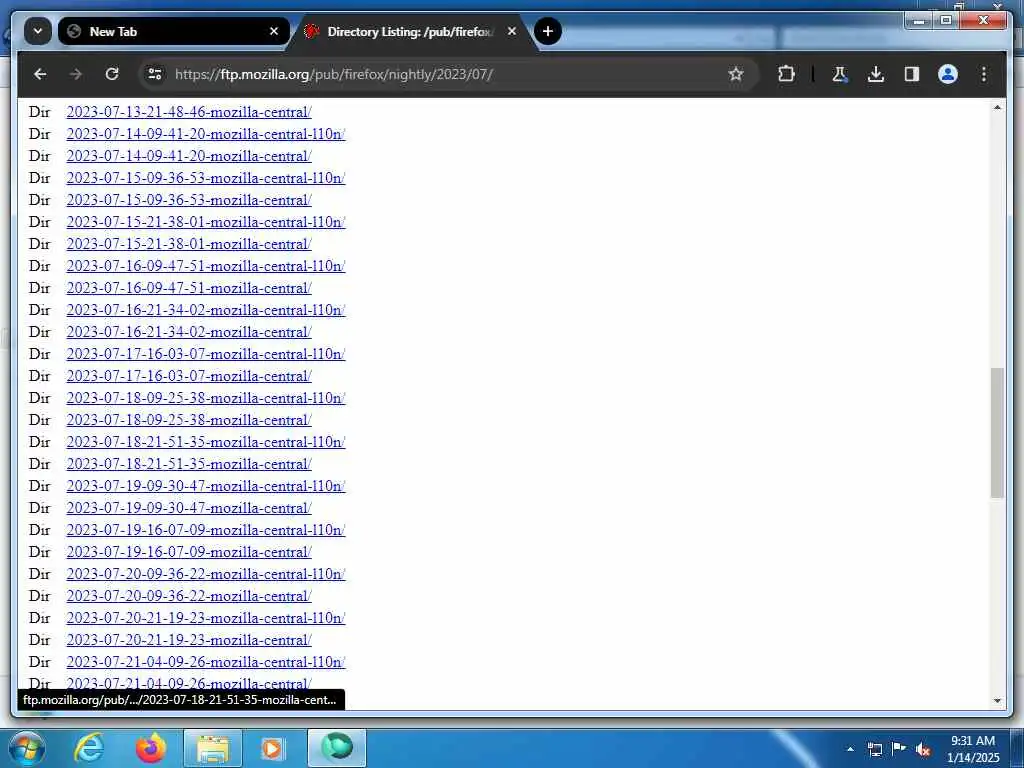This screenshot has height=768, width=1024.
Task: Open 2023-07-16-21-34-02-mozilla-central folder
Action: 189,332
